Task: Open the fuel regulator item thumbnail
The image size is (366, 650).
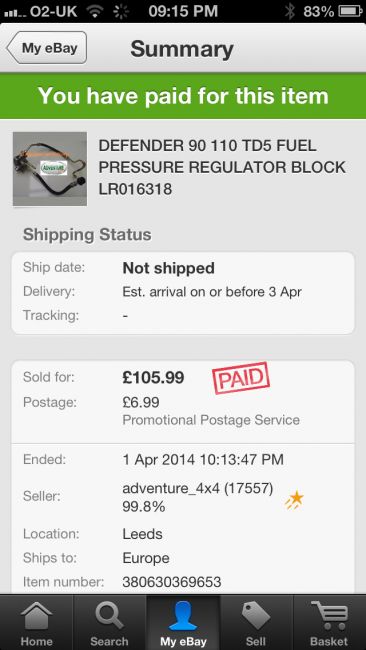Action: point(50,169)
